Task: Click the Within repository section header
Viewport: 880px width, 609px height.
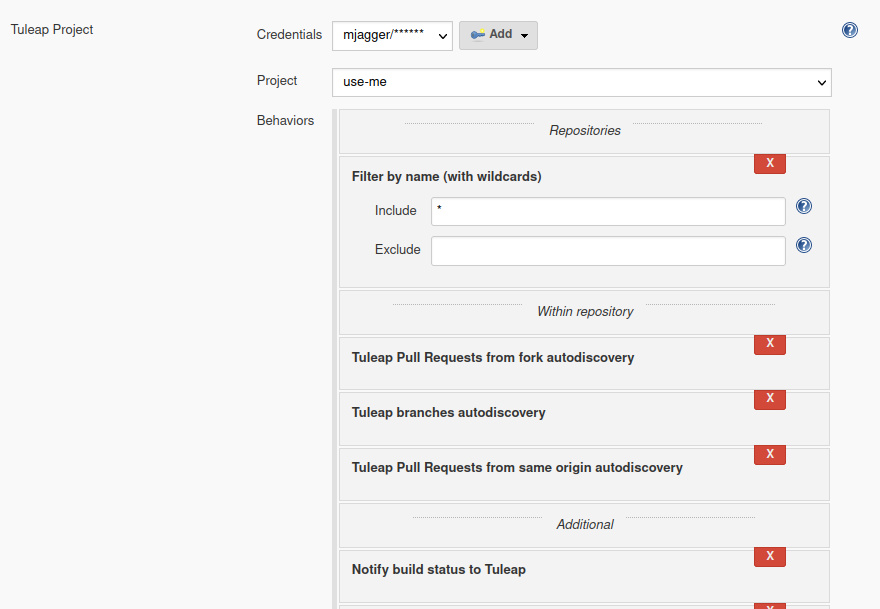Action: coord(584,311)
